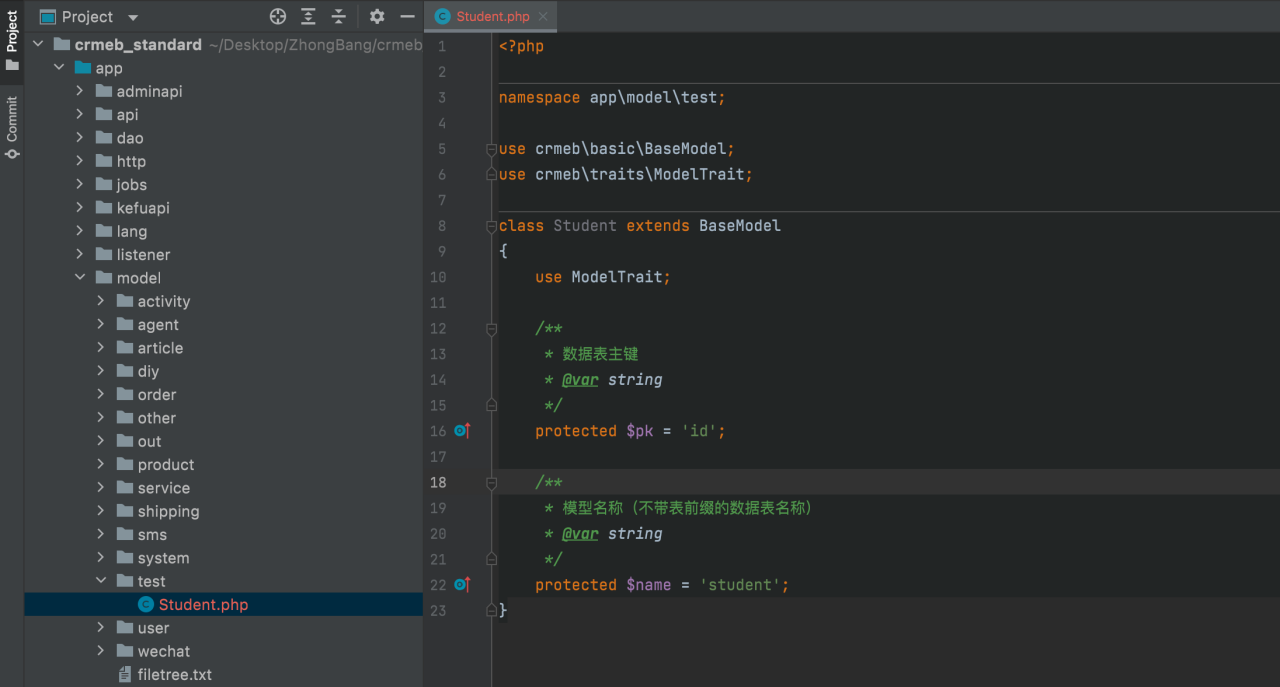This screenshot has width=1280, height=687.
Task: Open the Project view dropdown
Action: click(133, 17)
